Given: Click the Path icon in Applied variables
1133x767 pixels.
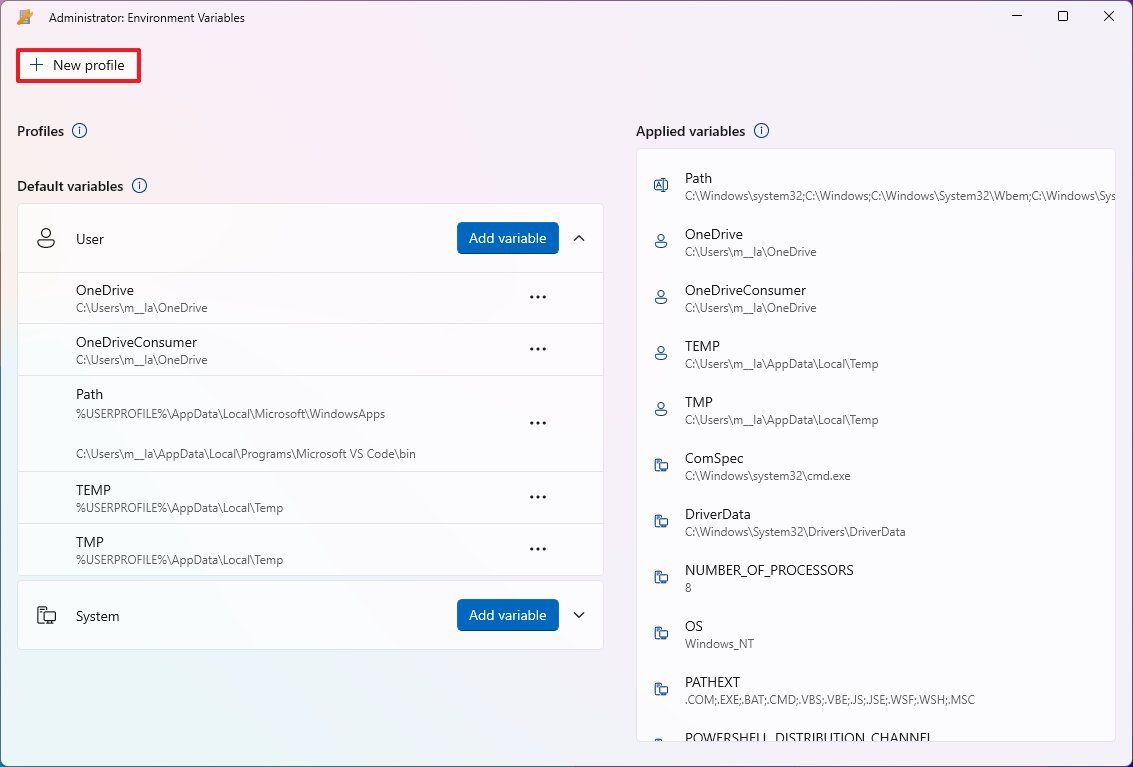Looking at the screenshot, I should tap(660, 185).
